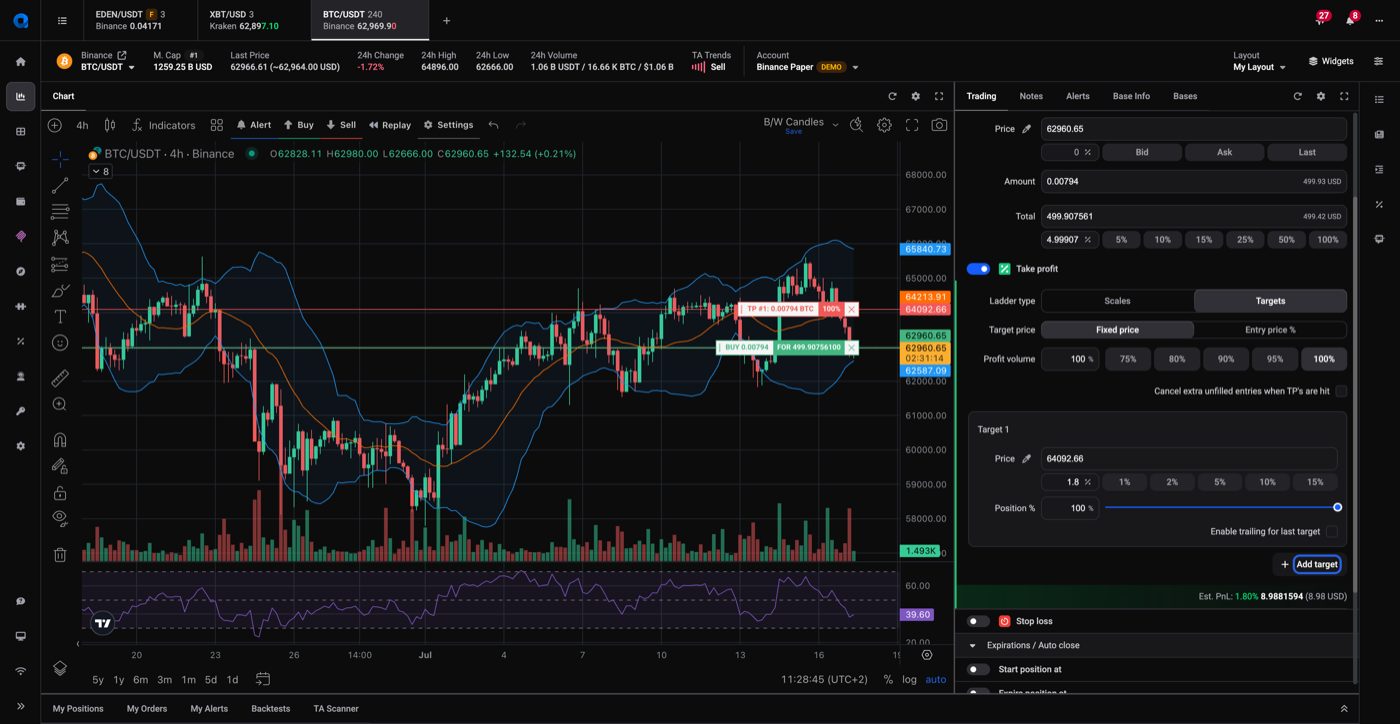This screenshot has width=1400, height=724.
Task: Open the object tree layers icon
Action: tap(60, 667)
